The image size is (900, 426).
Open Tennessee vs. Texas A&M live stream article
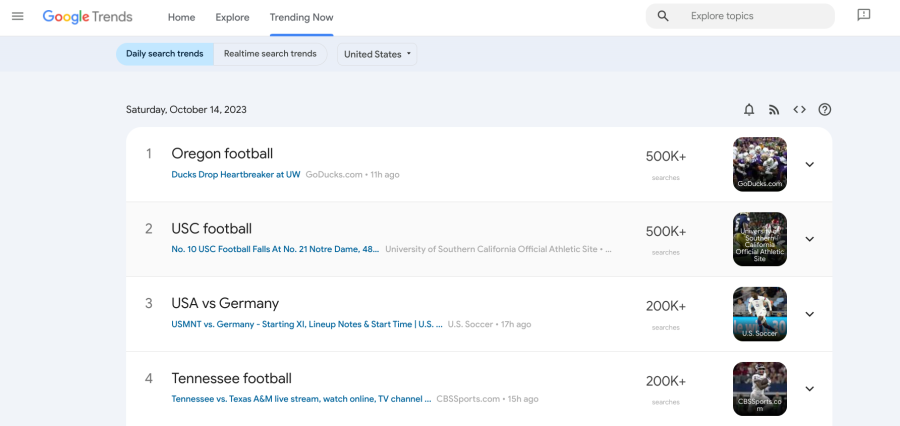(301, 399)
